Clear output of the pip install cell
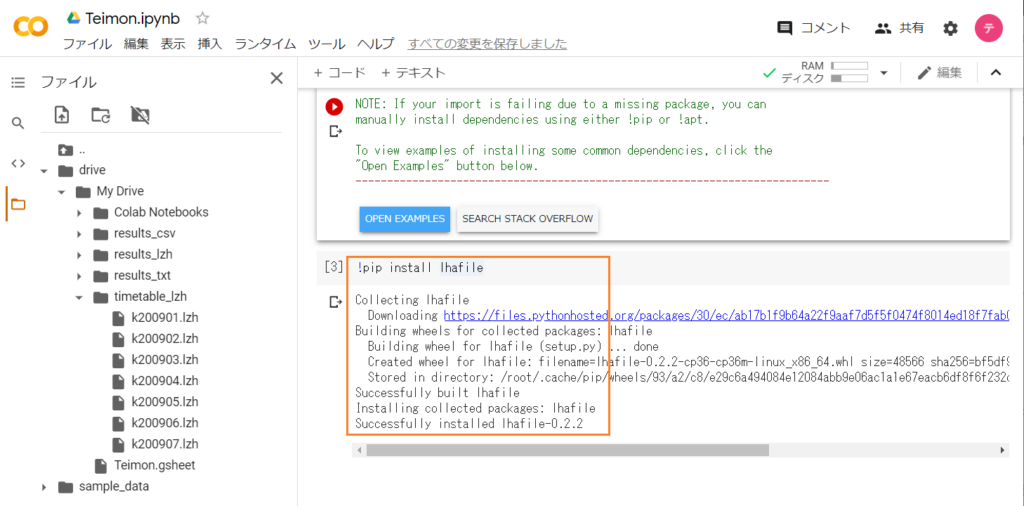The height and width of the screenshot is (506, 1024). 335,302
